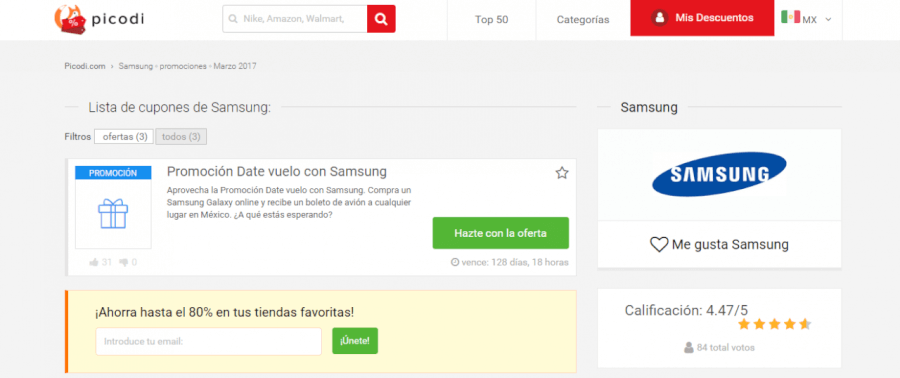900x378 pixels.
Task: Open the Promoción Date vuelo con Samsung title
Action: pos(277,172)
